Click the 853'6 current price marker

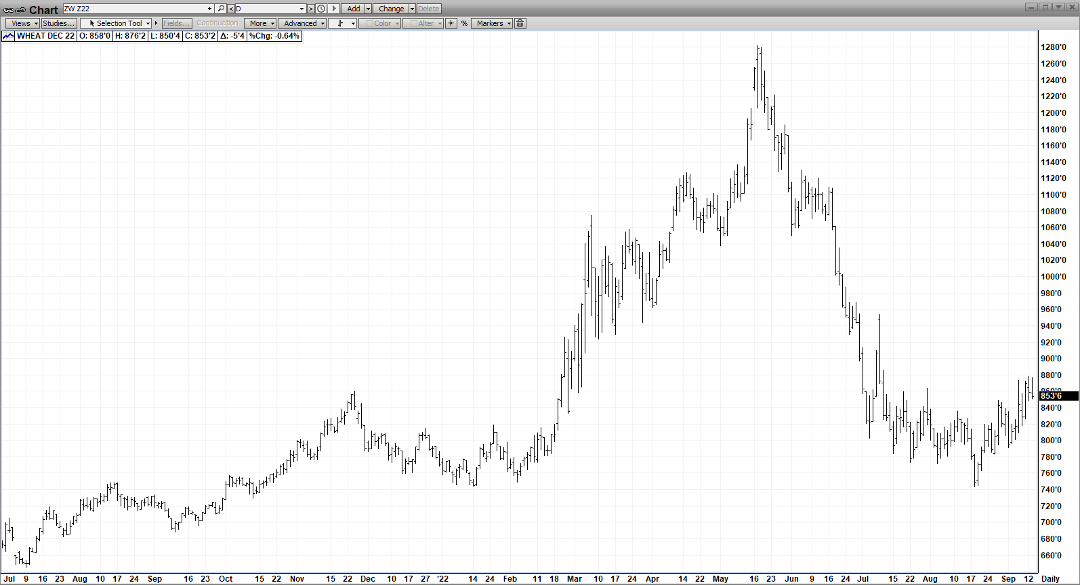[1058, 396]
